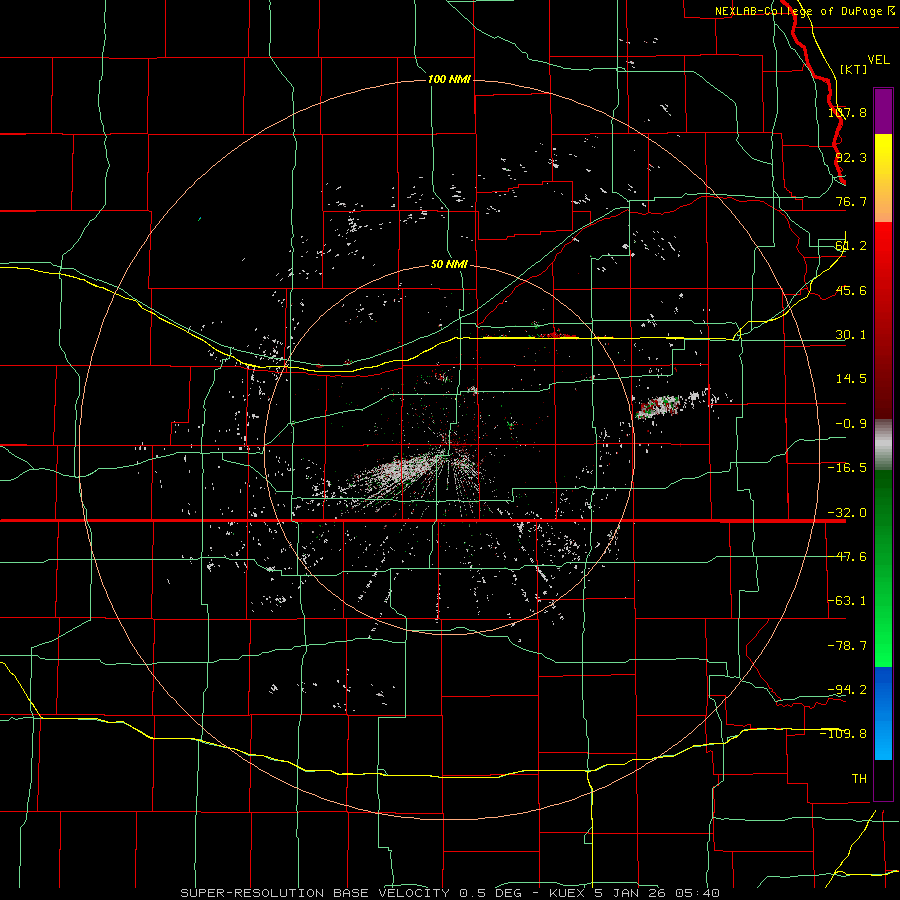Click the 50 NMI range ring label

coord(449,265)
